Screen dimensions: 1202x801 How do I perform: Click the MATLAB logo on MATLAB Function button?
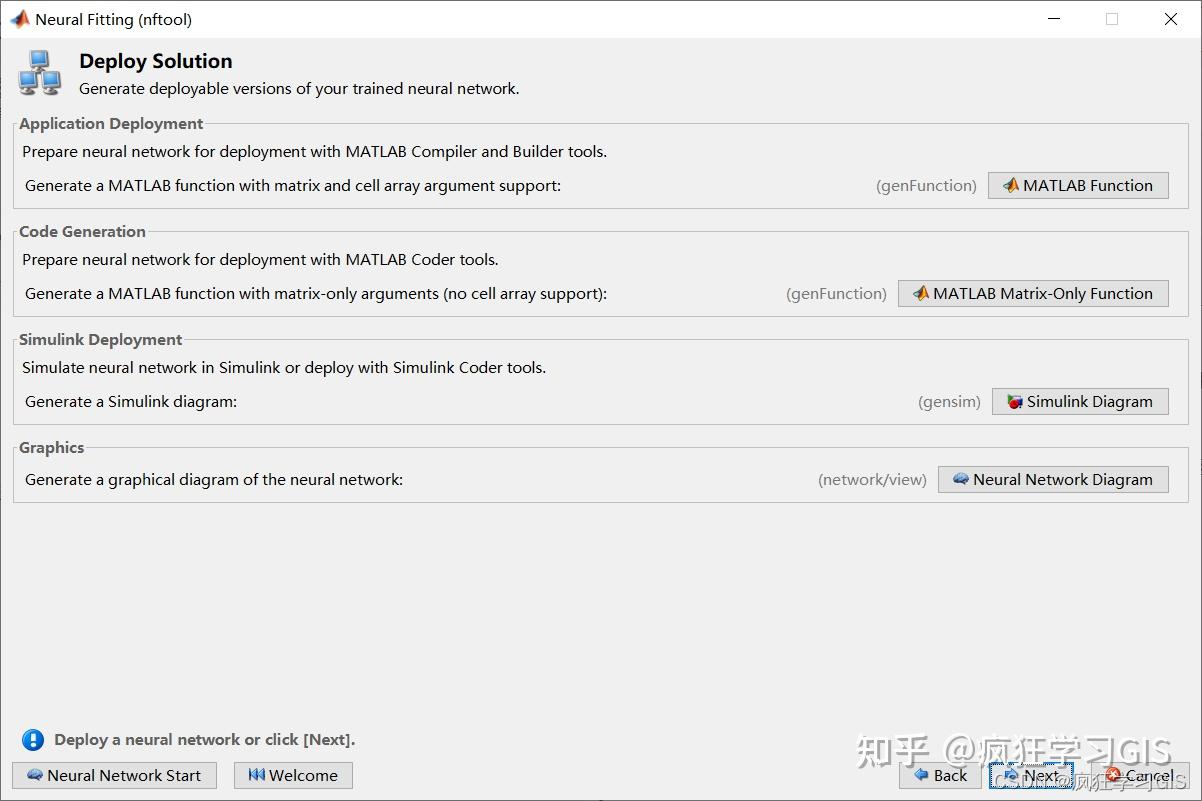coord(1011,185)
